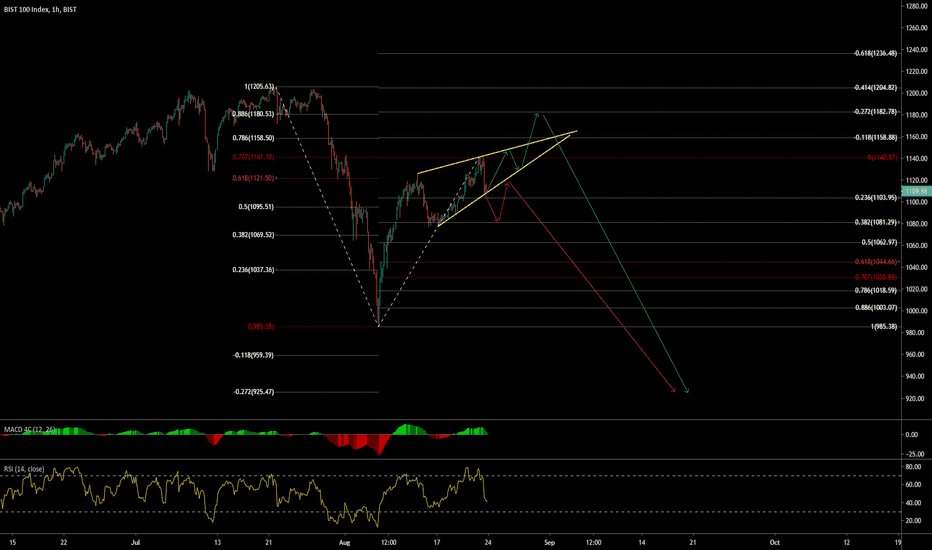Click Fibonacci label 0.382(1069.52)
The image size is (932, 550).
[x=253, y=235]
